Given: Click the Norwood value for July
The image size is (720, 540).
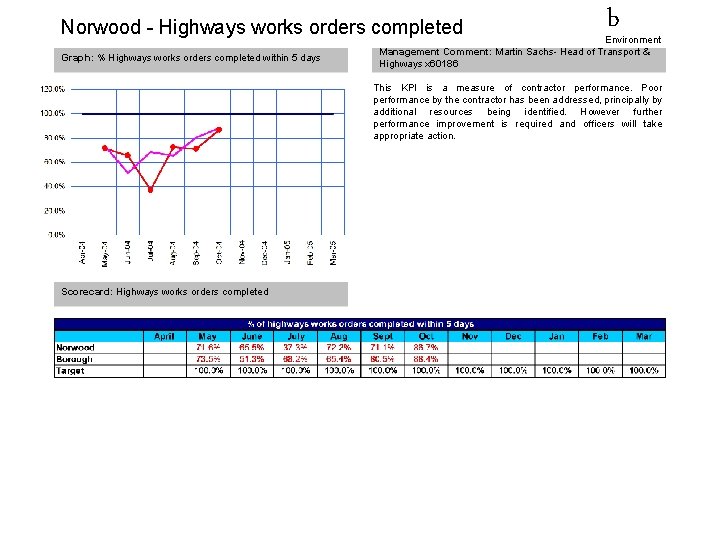Looking at the screenshot, I should click(x=295, y=348).
